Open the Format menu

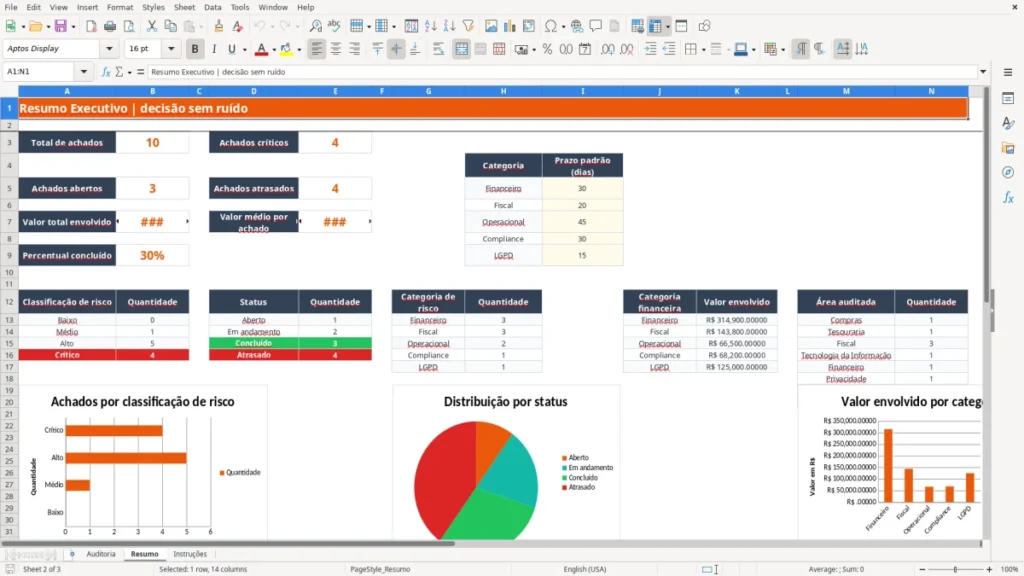[120, 7]
